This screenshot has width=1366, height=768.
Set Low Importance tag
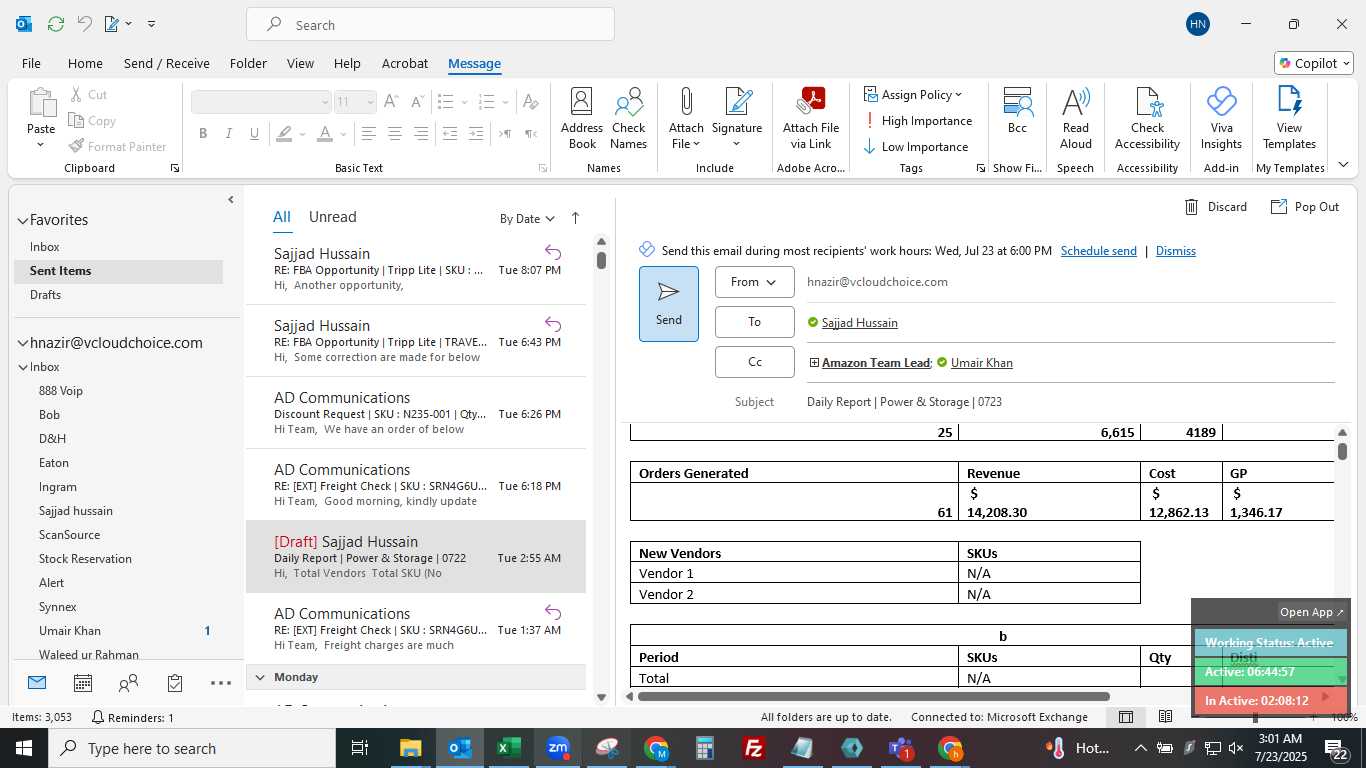tap(916, 147)
